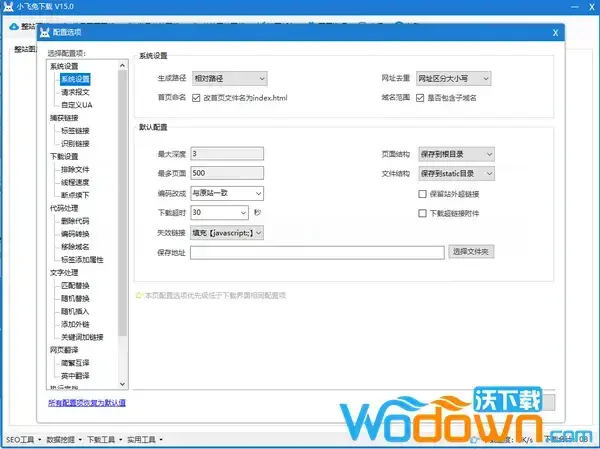Close the 配置选项 dialog

click(555, 33)
